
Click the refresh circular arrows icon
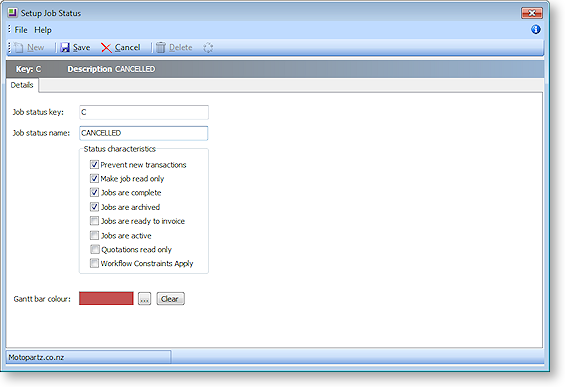pyautogui.click(x=208, y=48)
